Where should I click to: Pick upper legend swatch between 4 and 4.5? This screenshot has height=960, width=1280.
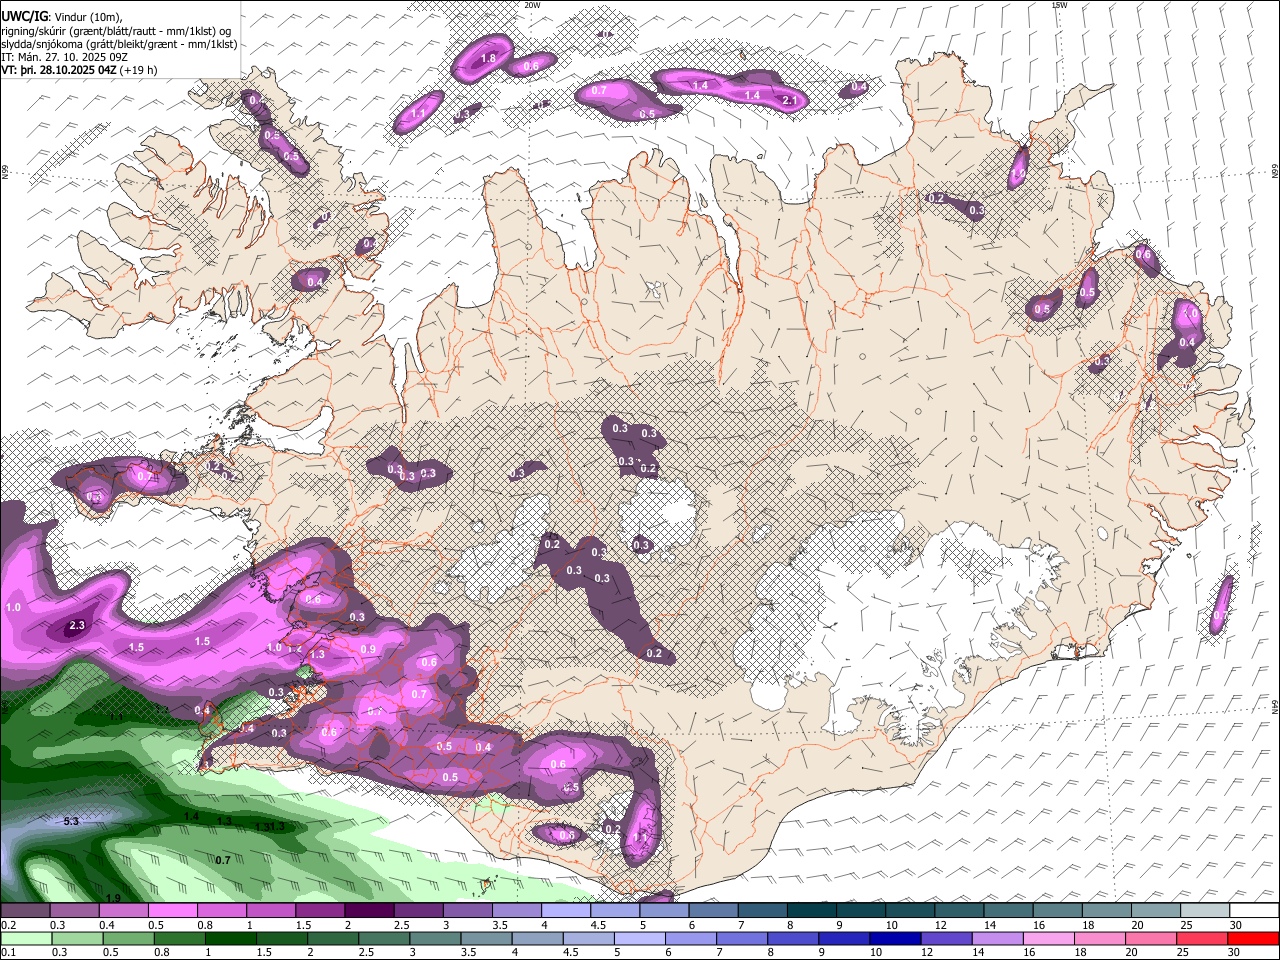[566, 910]
